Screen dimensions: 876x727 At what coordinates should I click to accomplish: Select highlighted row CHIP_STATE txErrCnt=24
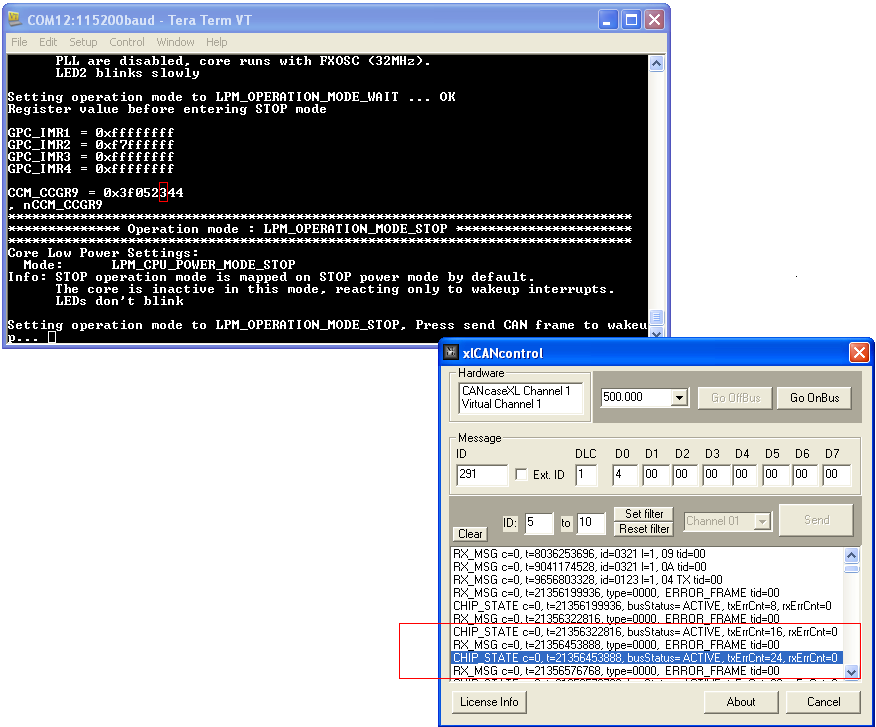pos(646,658)
